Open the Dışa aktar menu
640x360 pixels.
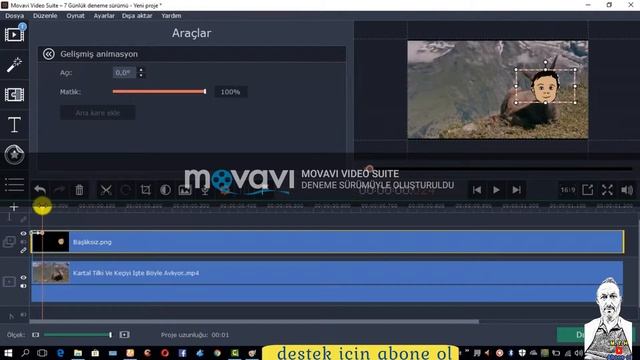137,16
